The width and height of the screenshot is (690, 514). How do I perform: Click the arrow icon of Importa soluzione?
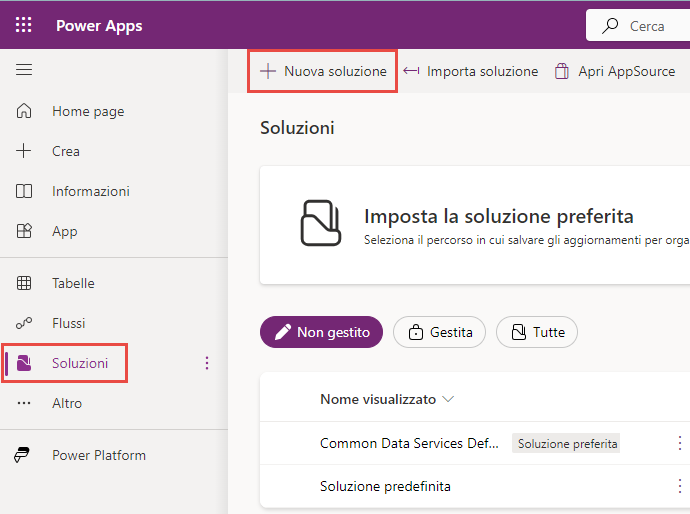coord(411,70)
